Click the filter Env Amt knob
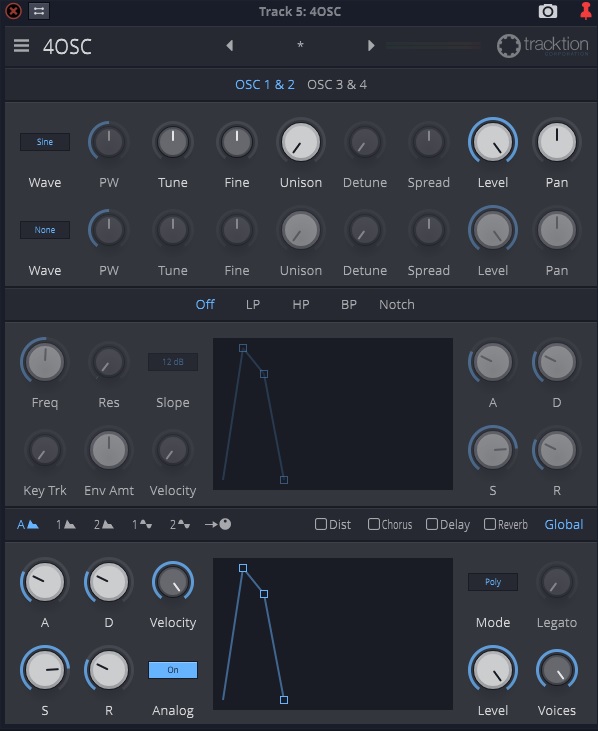The image size is (598, 731). tap(109, 450)
